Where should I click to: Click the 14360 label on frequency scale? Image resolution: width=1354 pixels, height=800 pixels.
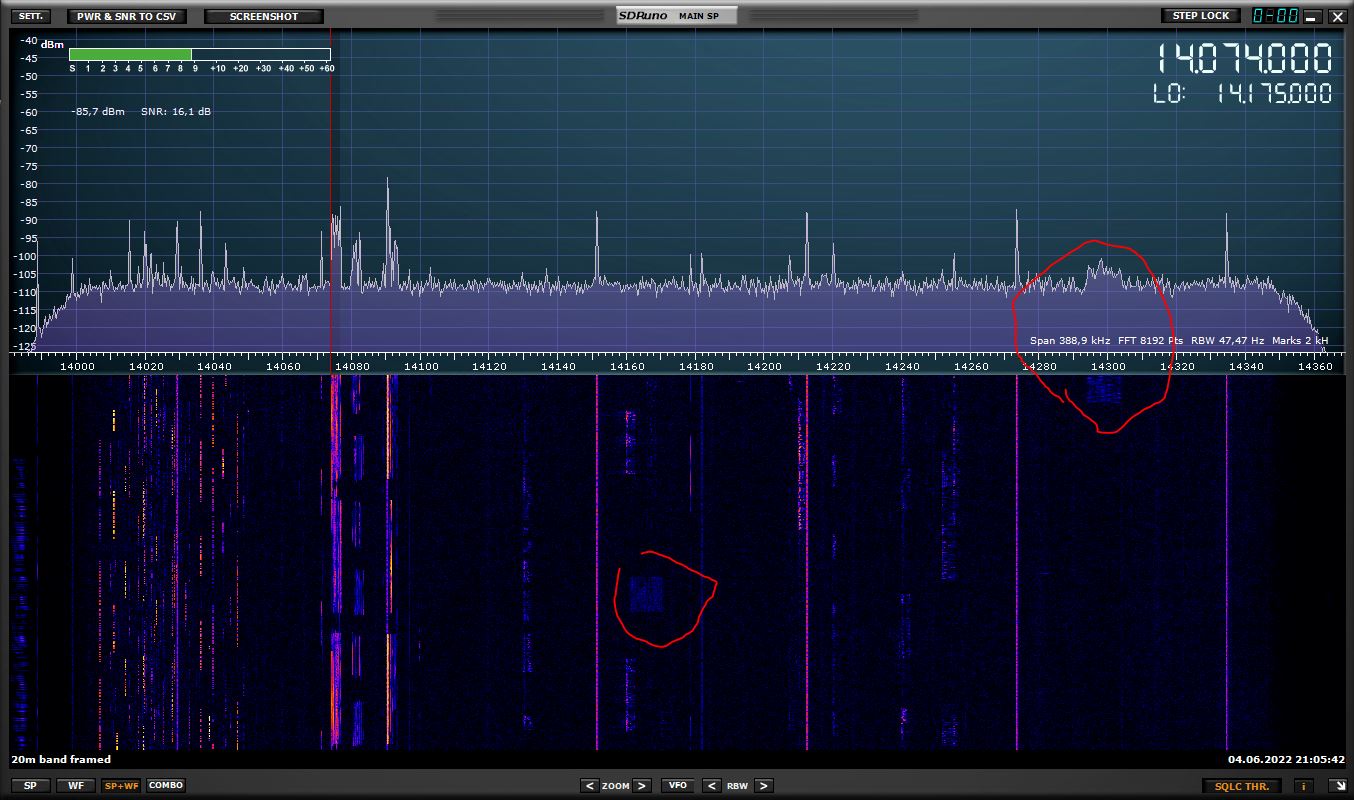(1314, 367)
